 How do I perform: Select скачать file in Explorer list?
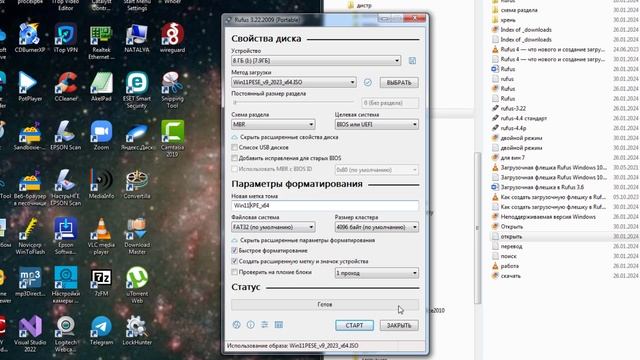506,276
